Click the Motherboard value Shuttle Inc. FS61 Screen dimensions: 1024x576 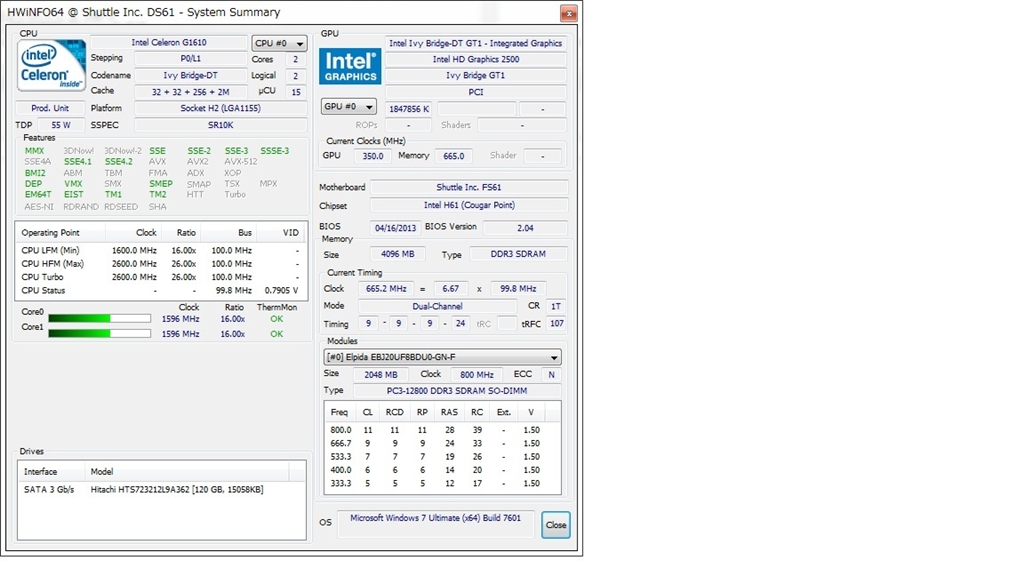tap(469, 187)
